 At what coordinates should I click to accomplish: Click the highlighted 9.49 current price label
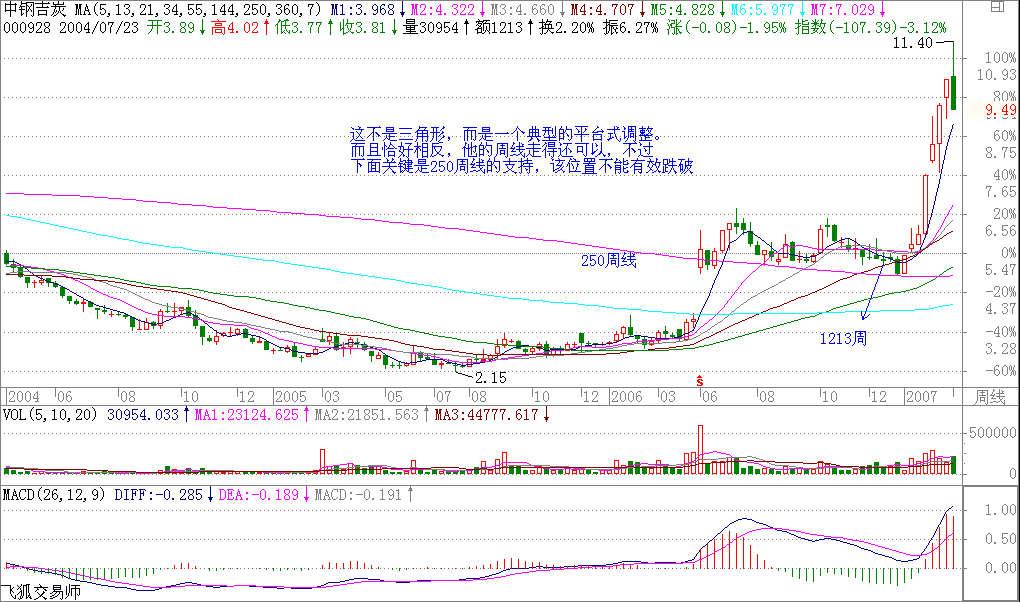pos(999,110)
